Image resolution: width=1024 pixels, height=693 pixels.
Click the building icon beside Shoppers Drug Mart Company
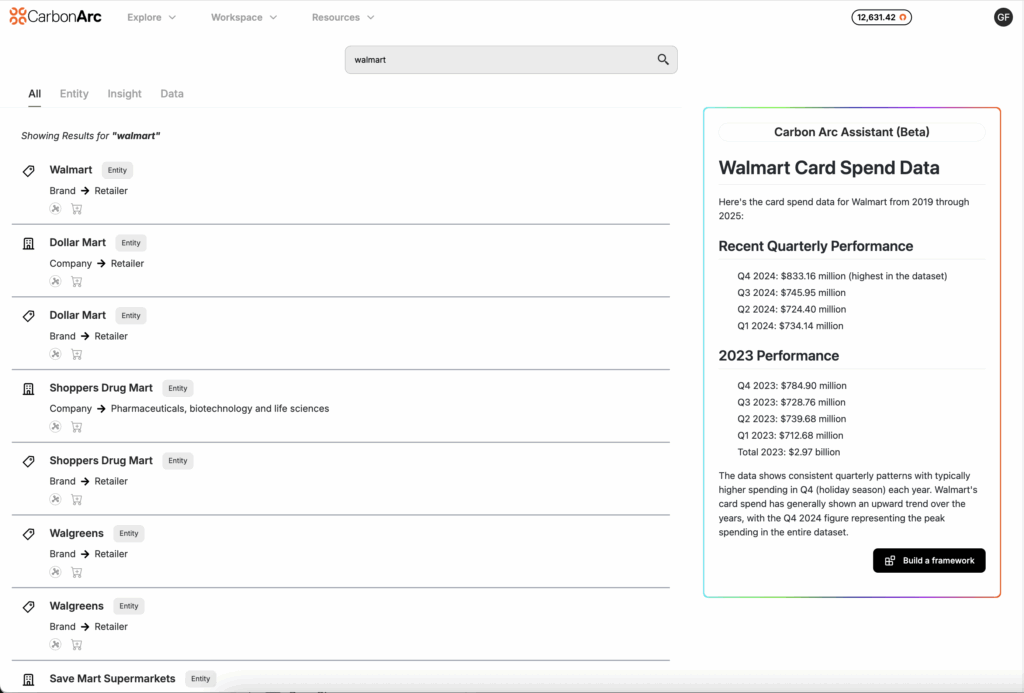point(29,389)
